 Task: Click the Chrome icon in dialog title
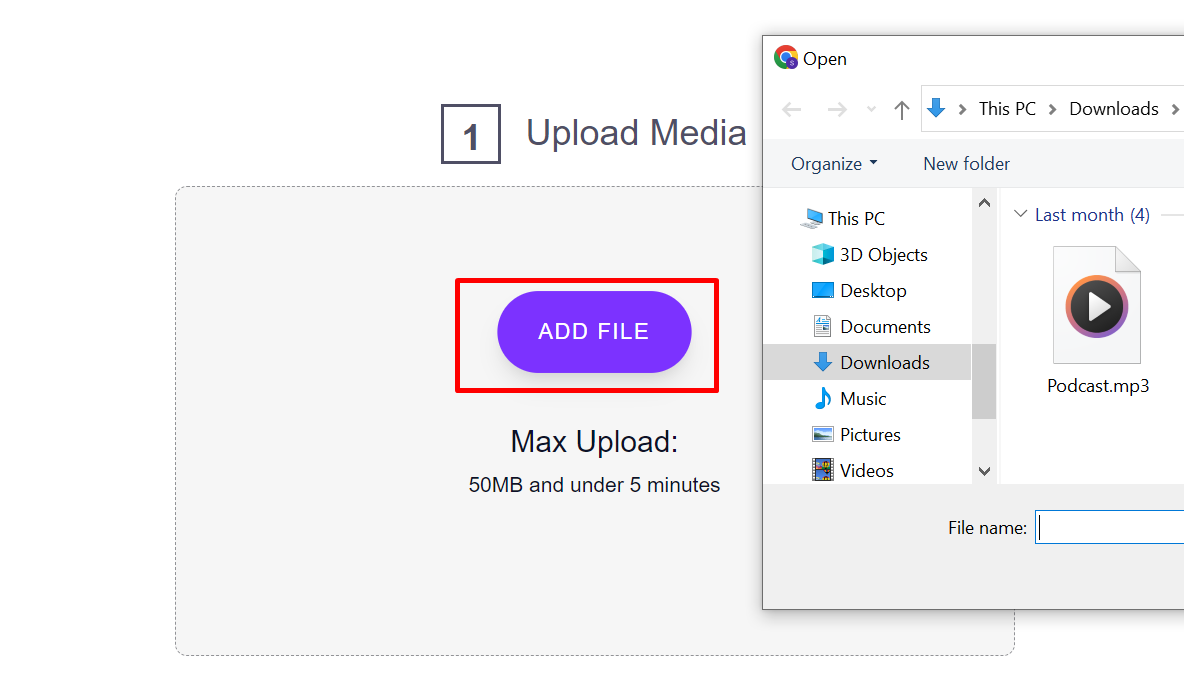pos(786,57)
